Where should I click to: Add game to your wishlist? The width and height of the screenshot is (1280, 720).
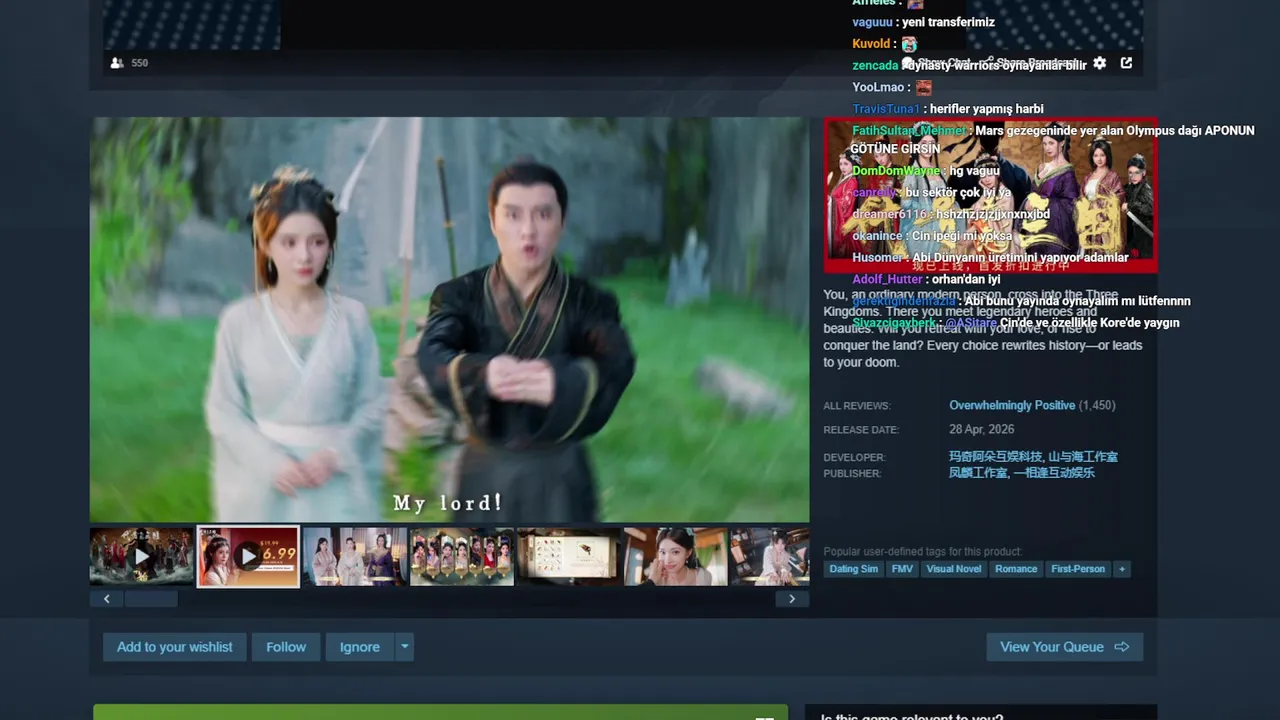(x=174, y=647)
